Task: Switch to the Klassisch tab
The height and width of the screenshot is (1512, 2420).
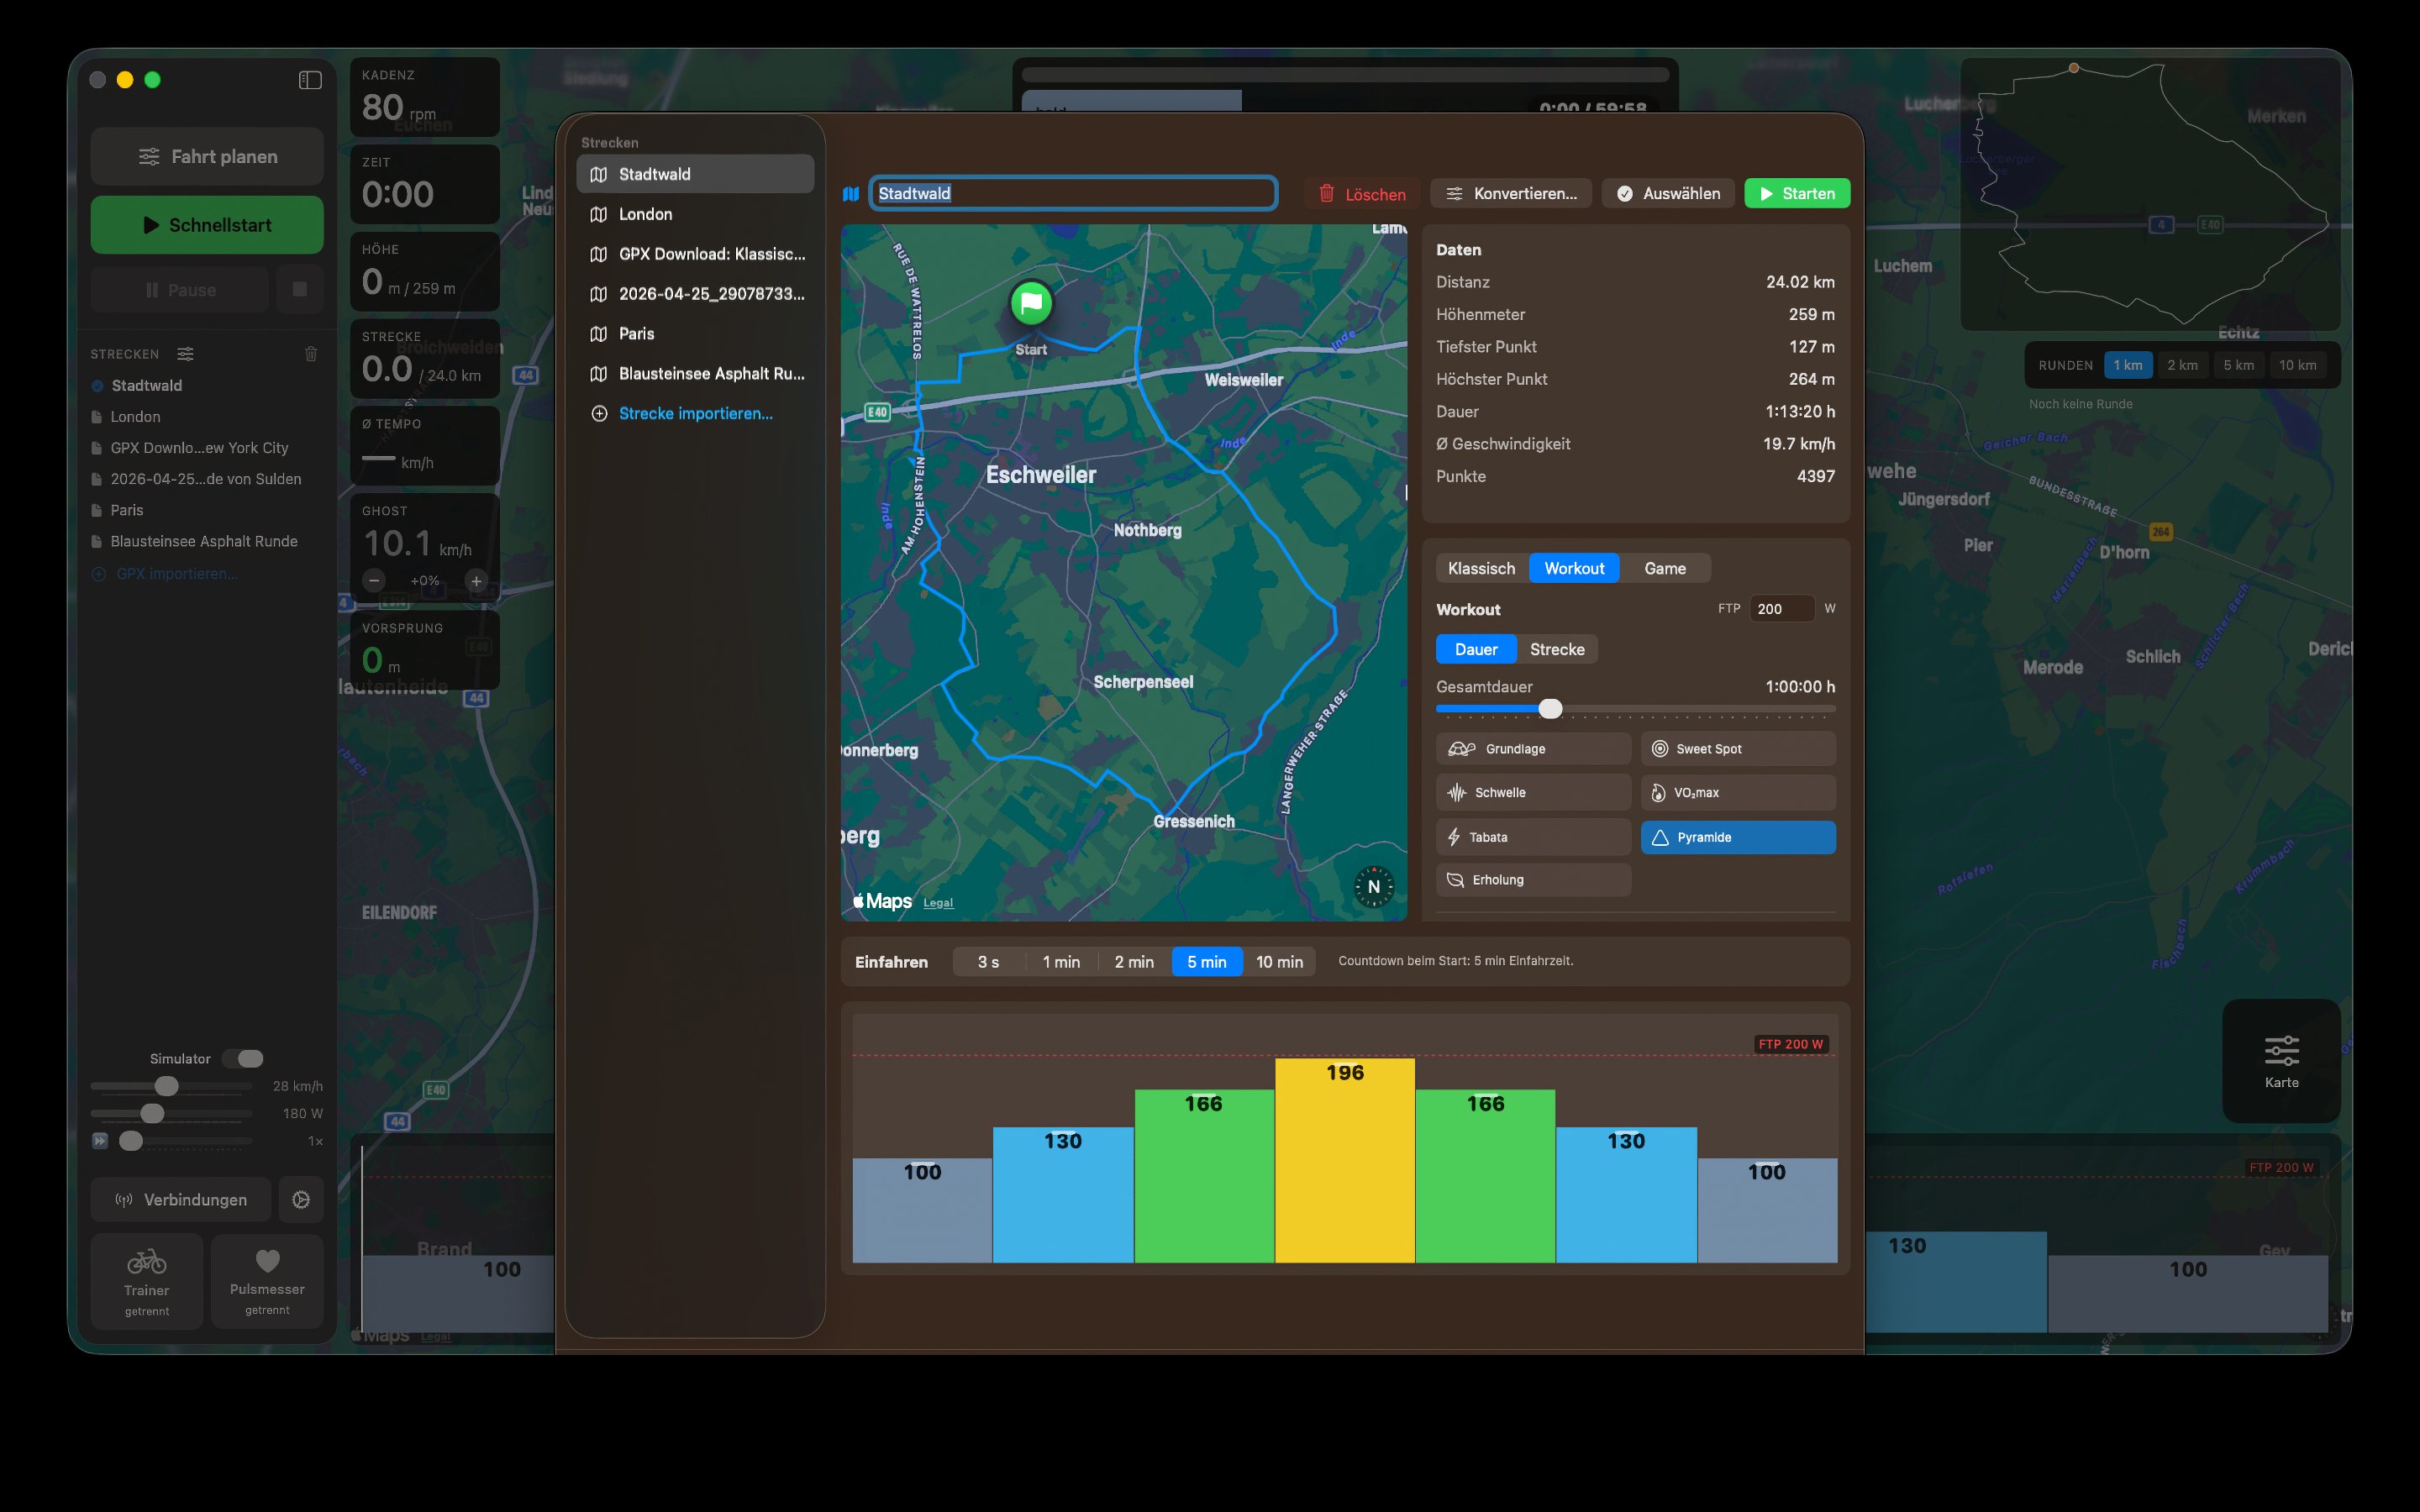Action: coord(1481,568)
